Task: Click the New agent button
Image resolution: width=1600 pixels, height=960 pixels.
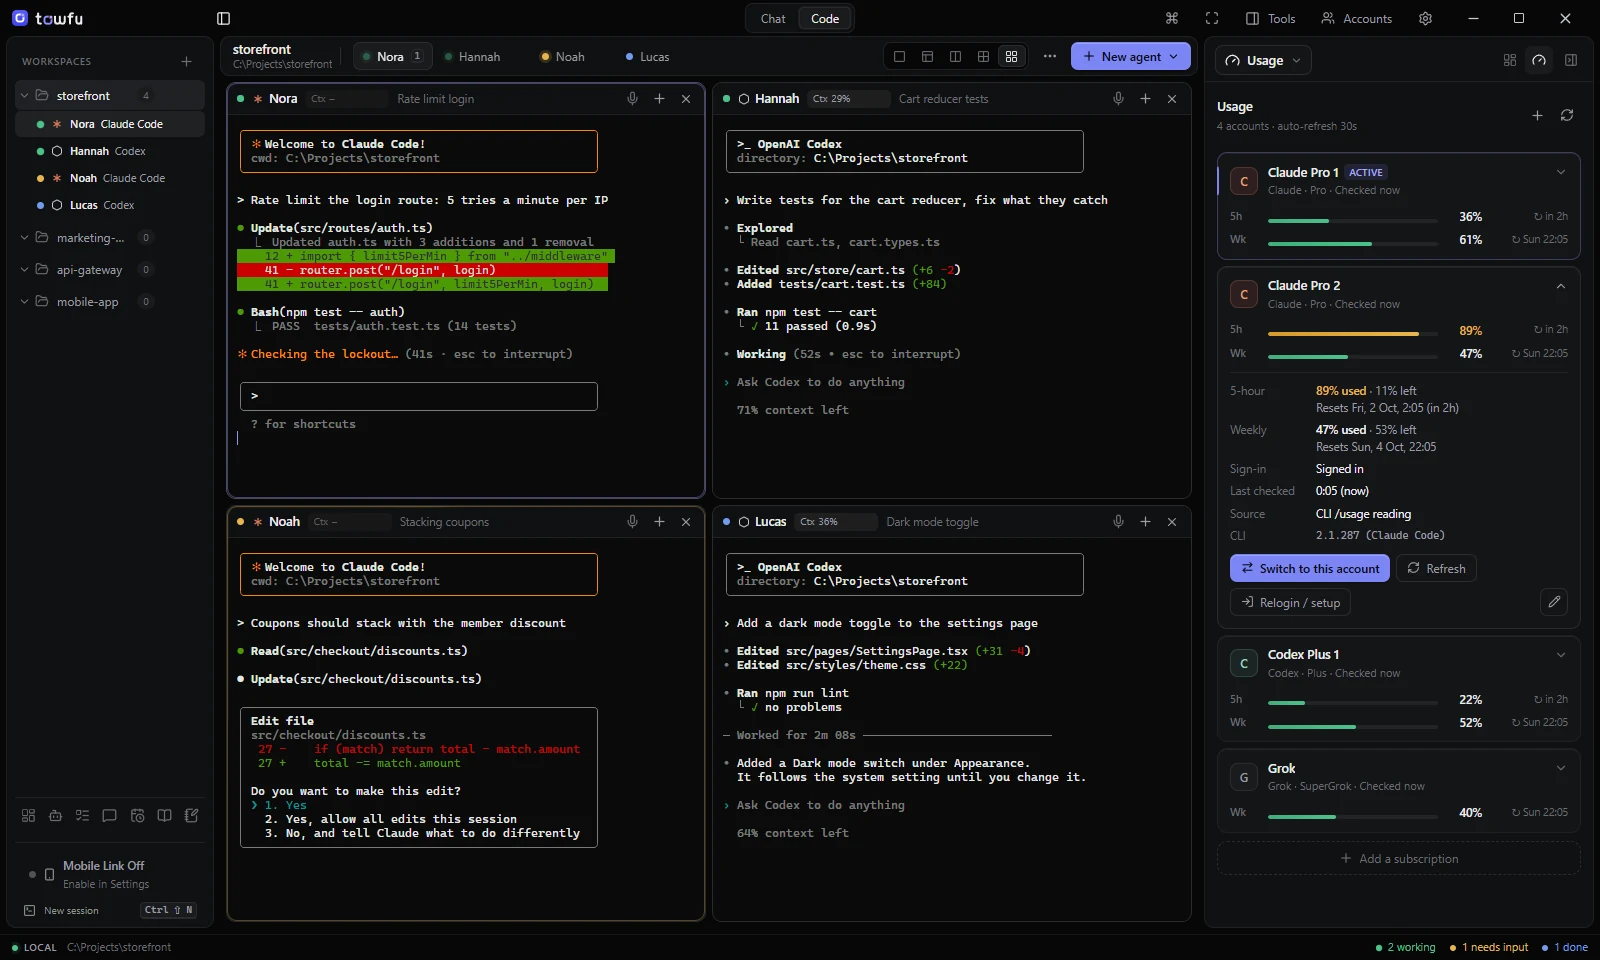Action: coord(1131,56)
